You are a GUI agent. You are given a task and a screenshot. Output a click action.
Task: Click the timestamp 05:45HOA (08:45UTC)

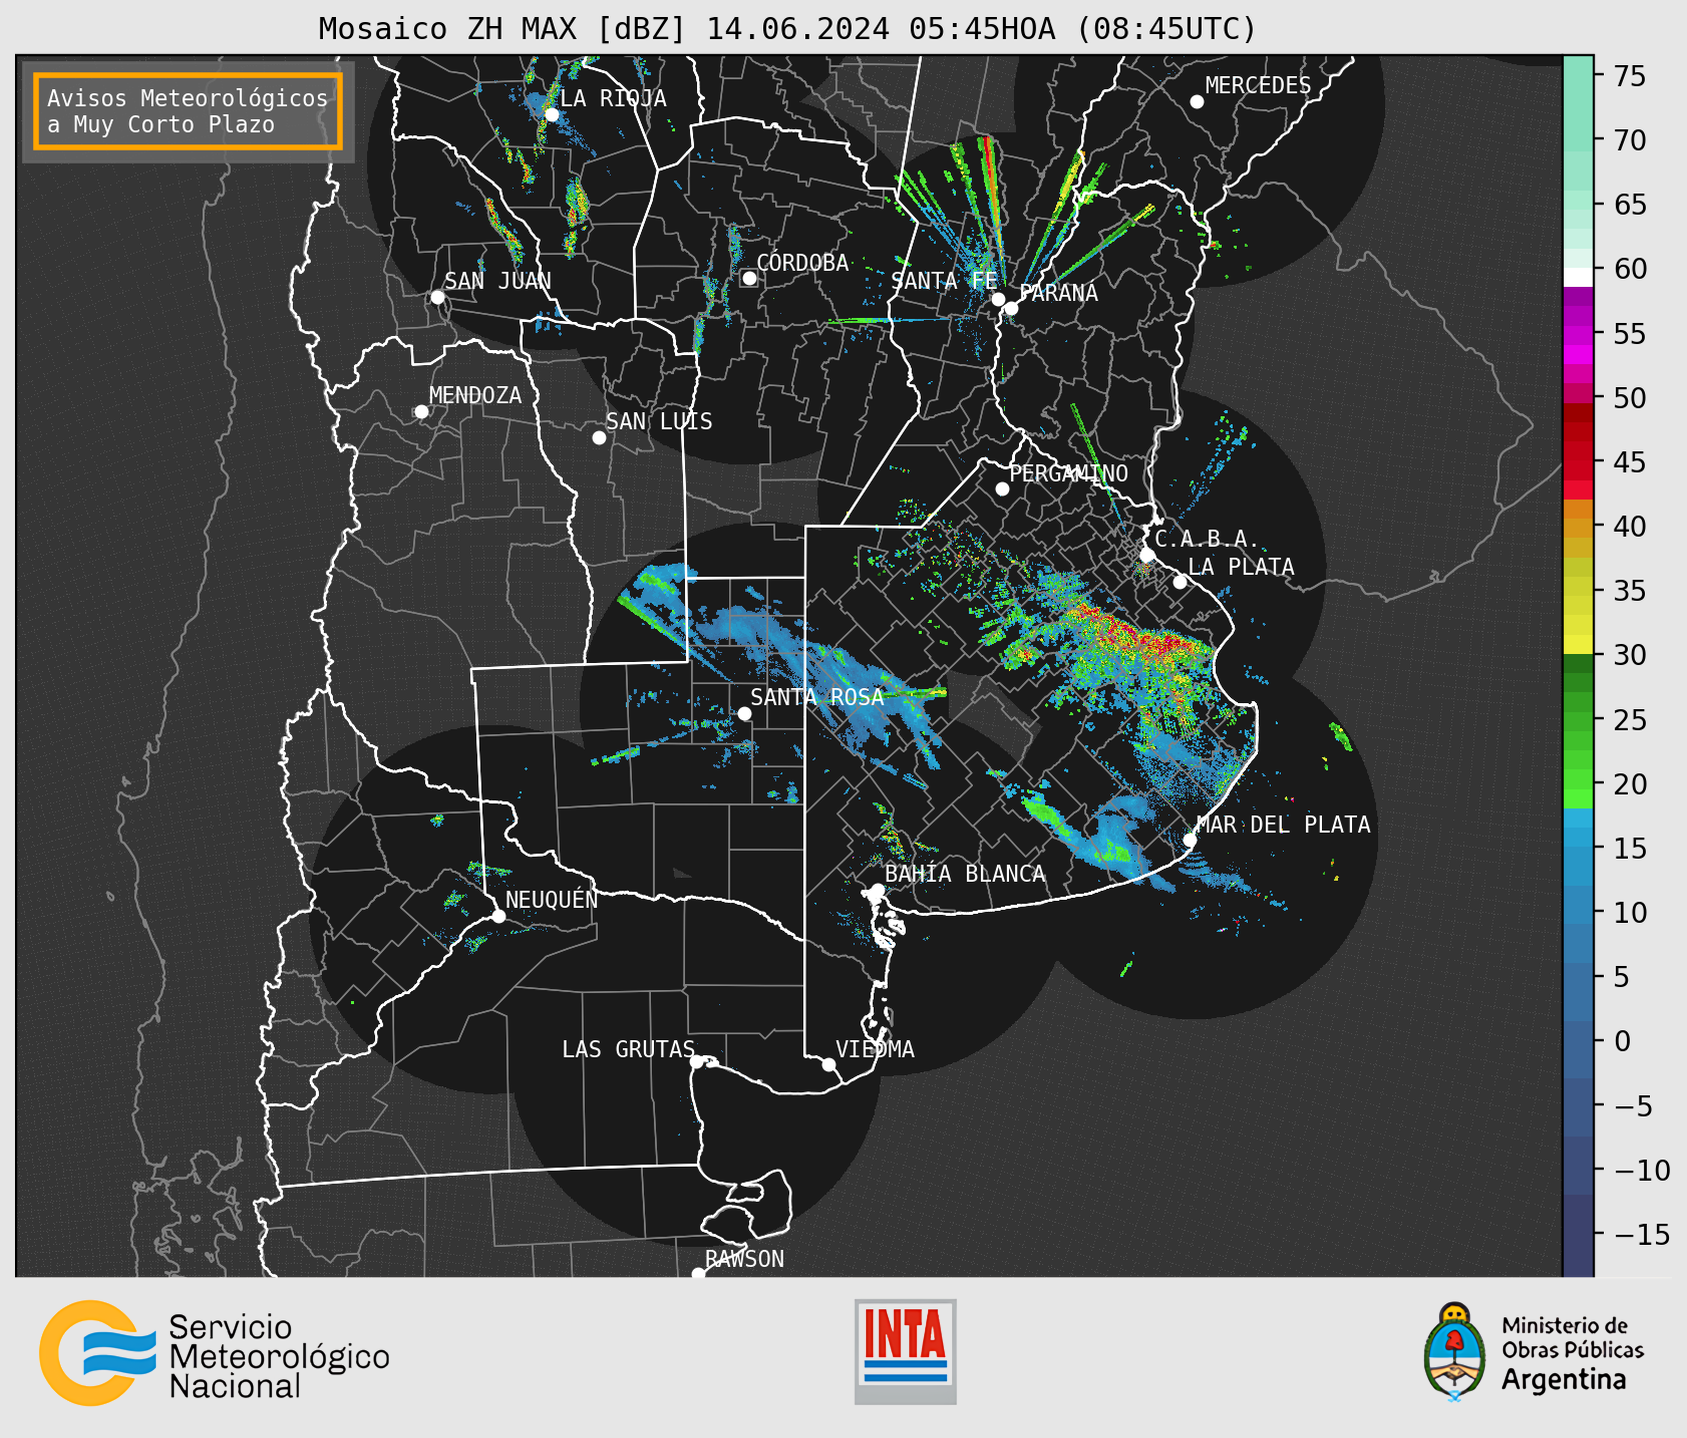1082,29
